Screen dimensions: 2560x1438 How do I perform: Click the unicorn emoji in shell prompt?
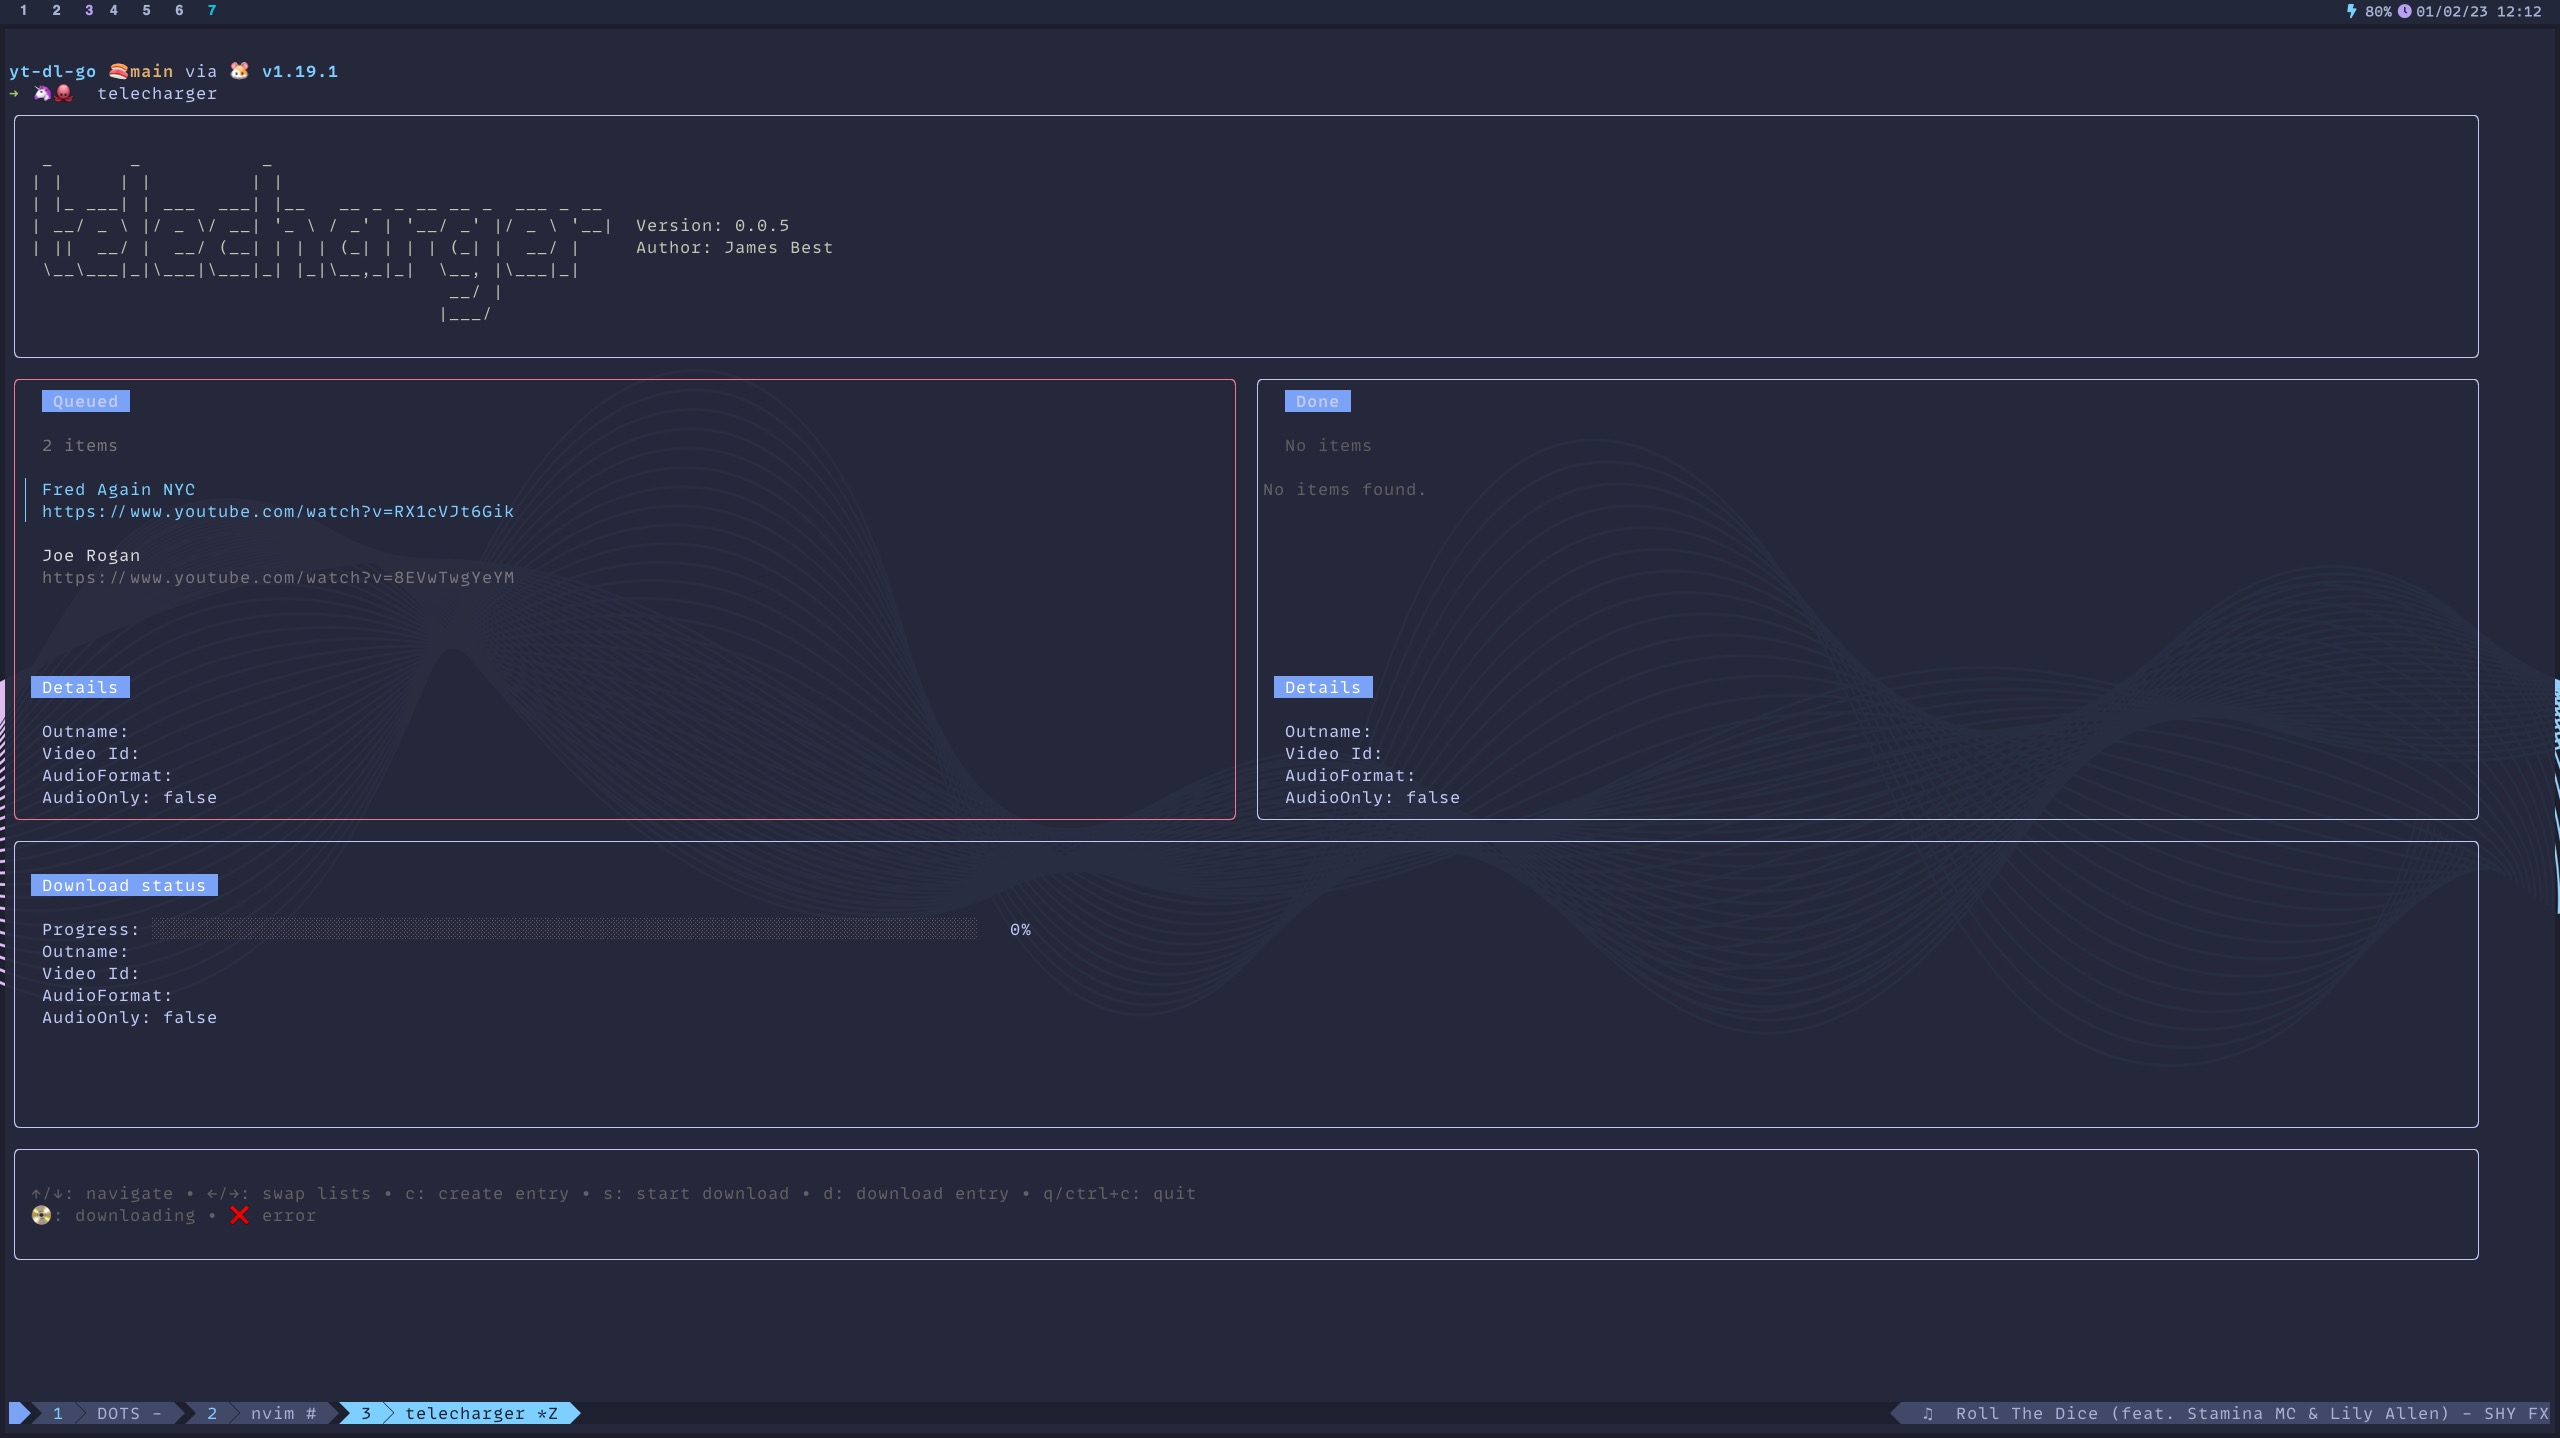(42, 93)
